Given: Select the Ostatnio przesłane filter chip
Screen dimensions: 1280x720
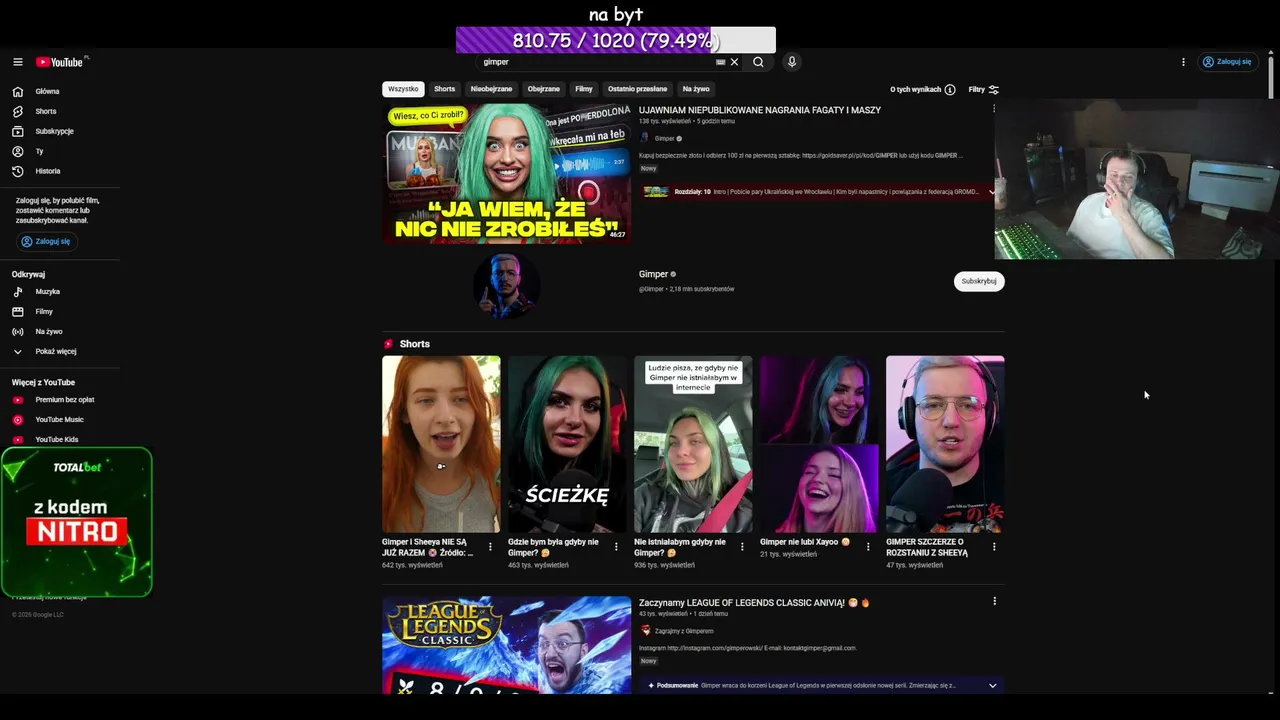Looking at the screenshot, I should coord(637,89).
